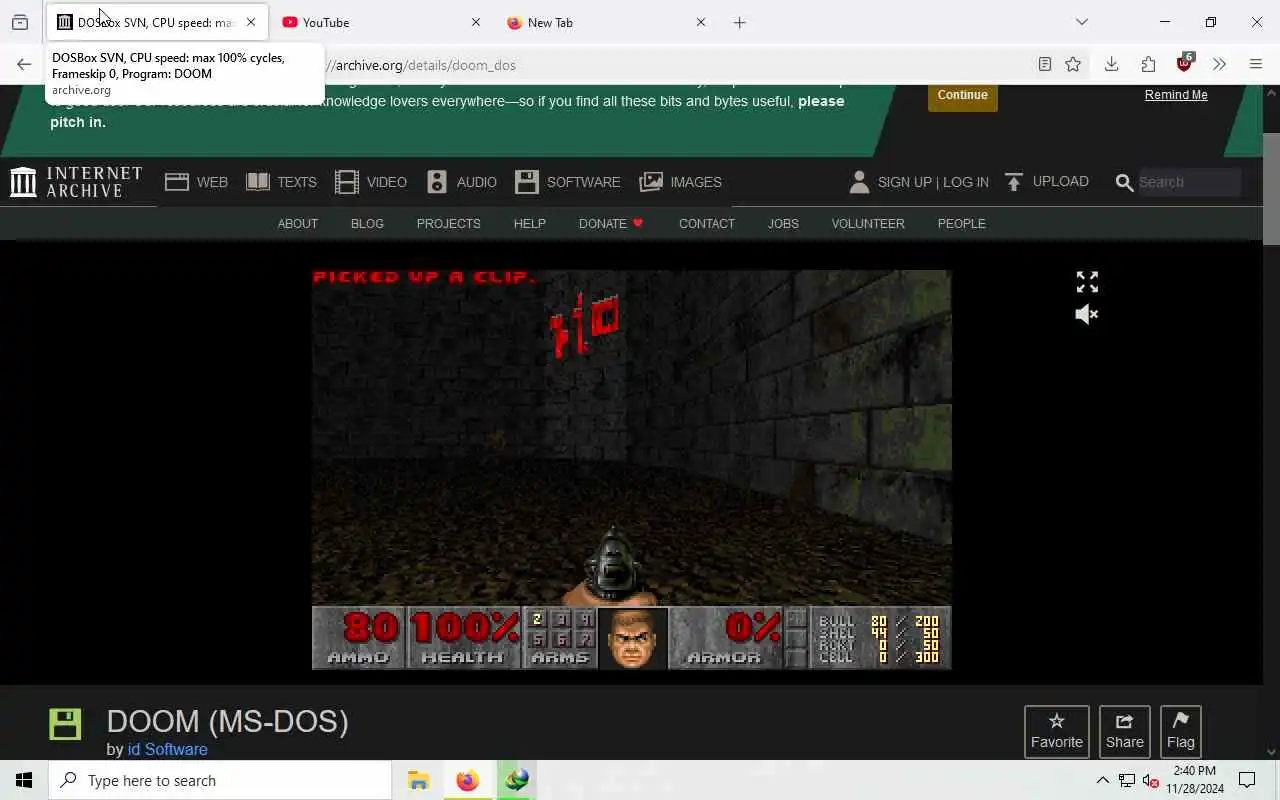
Task: Open the HELP link
Action: pyautogui.click(x=529, y=223)
